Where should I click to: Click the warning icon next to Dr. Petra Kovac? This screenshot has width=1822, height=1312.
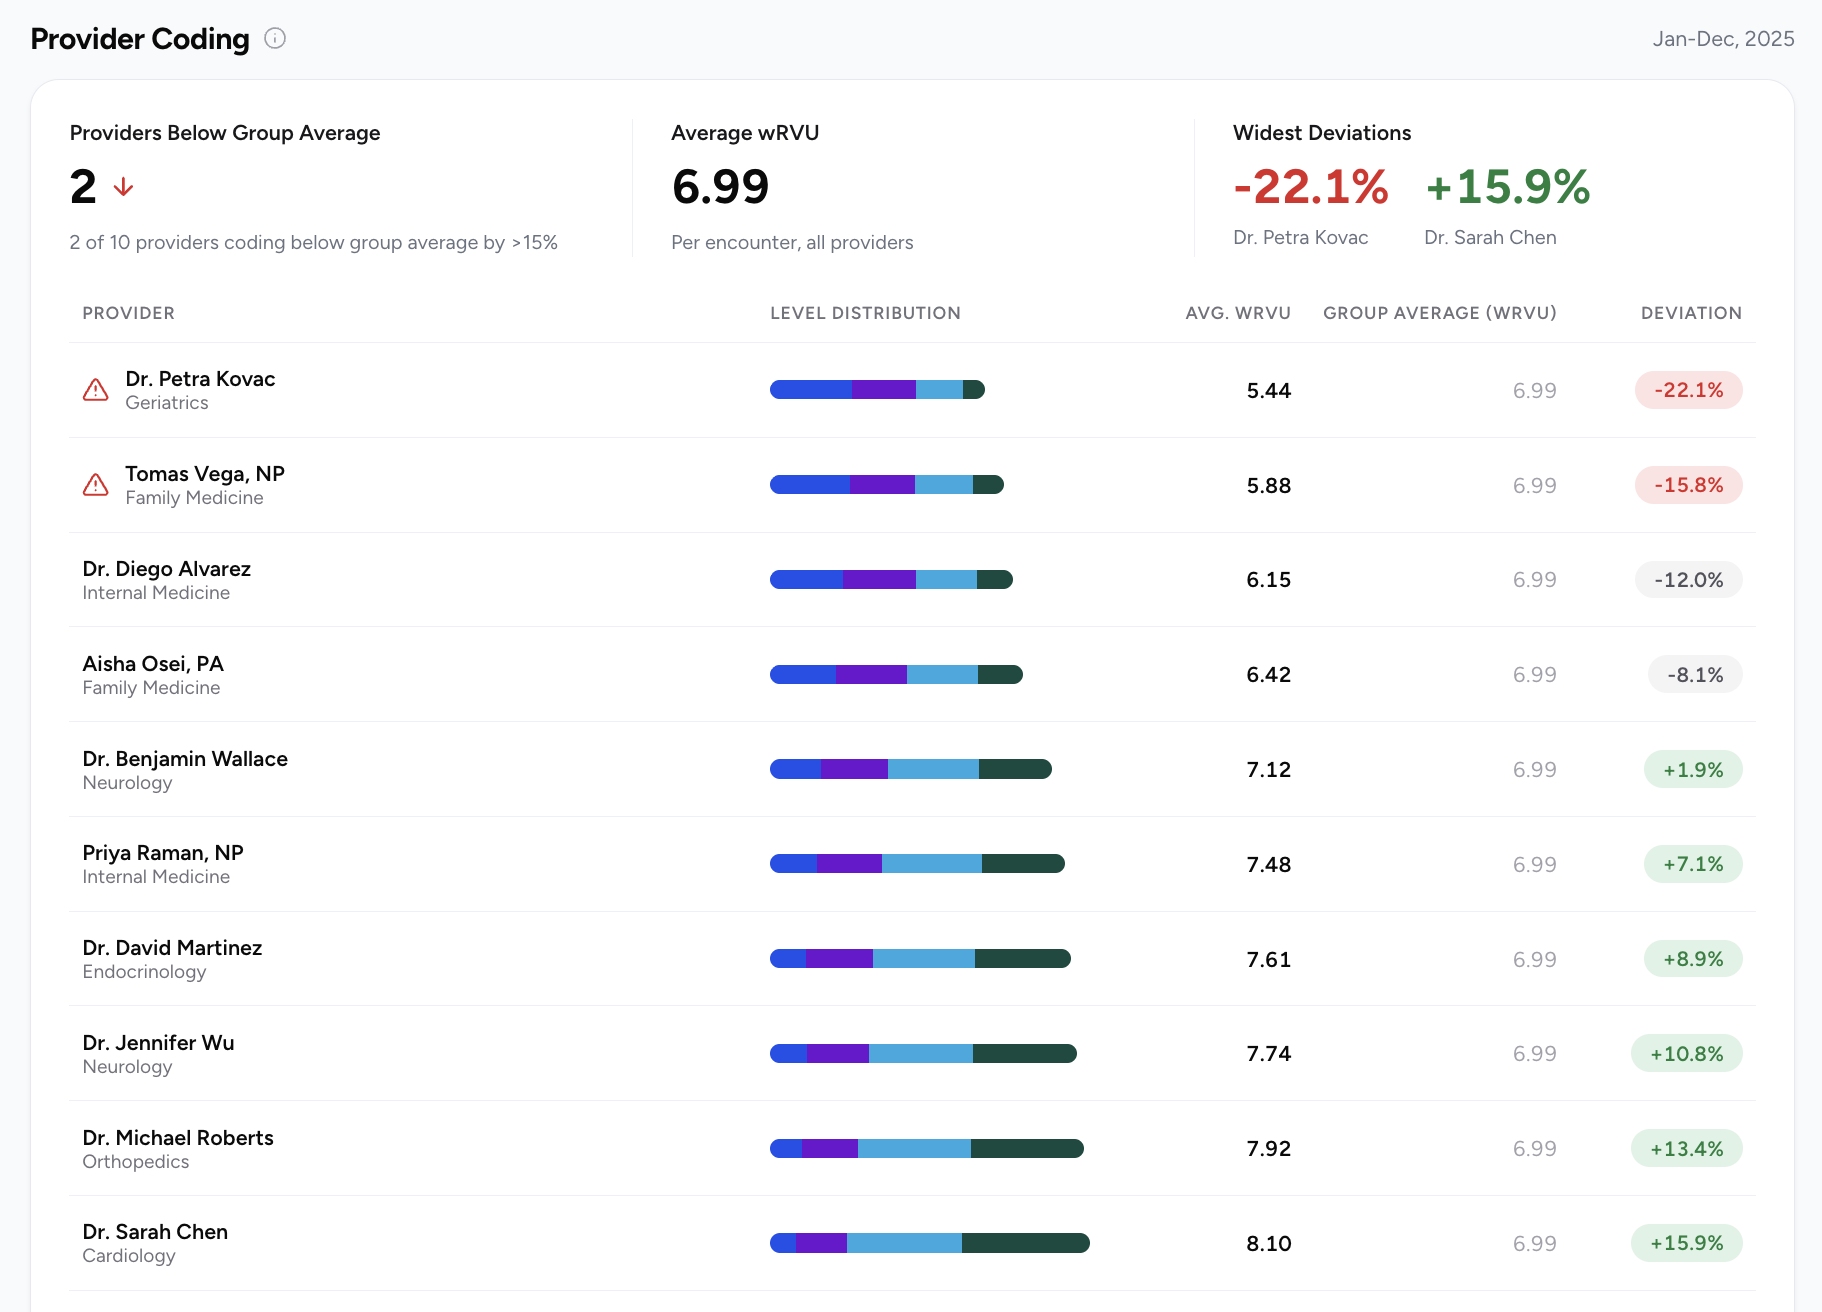point(95,390)
